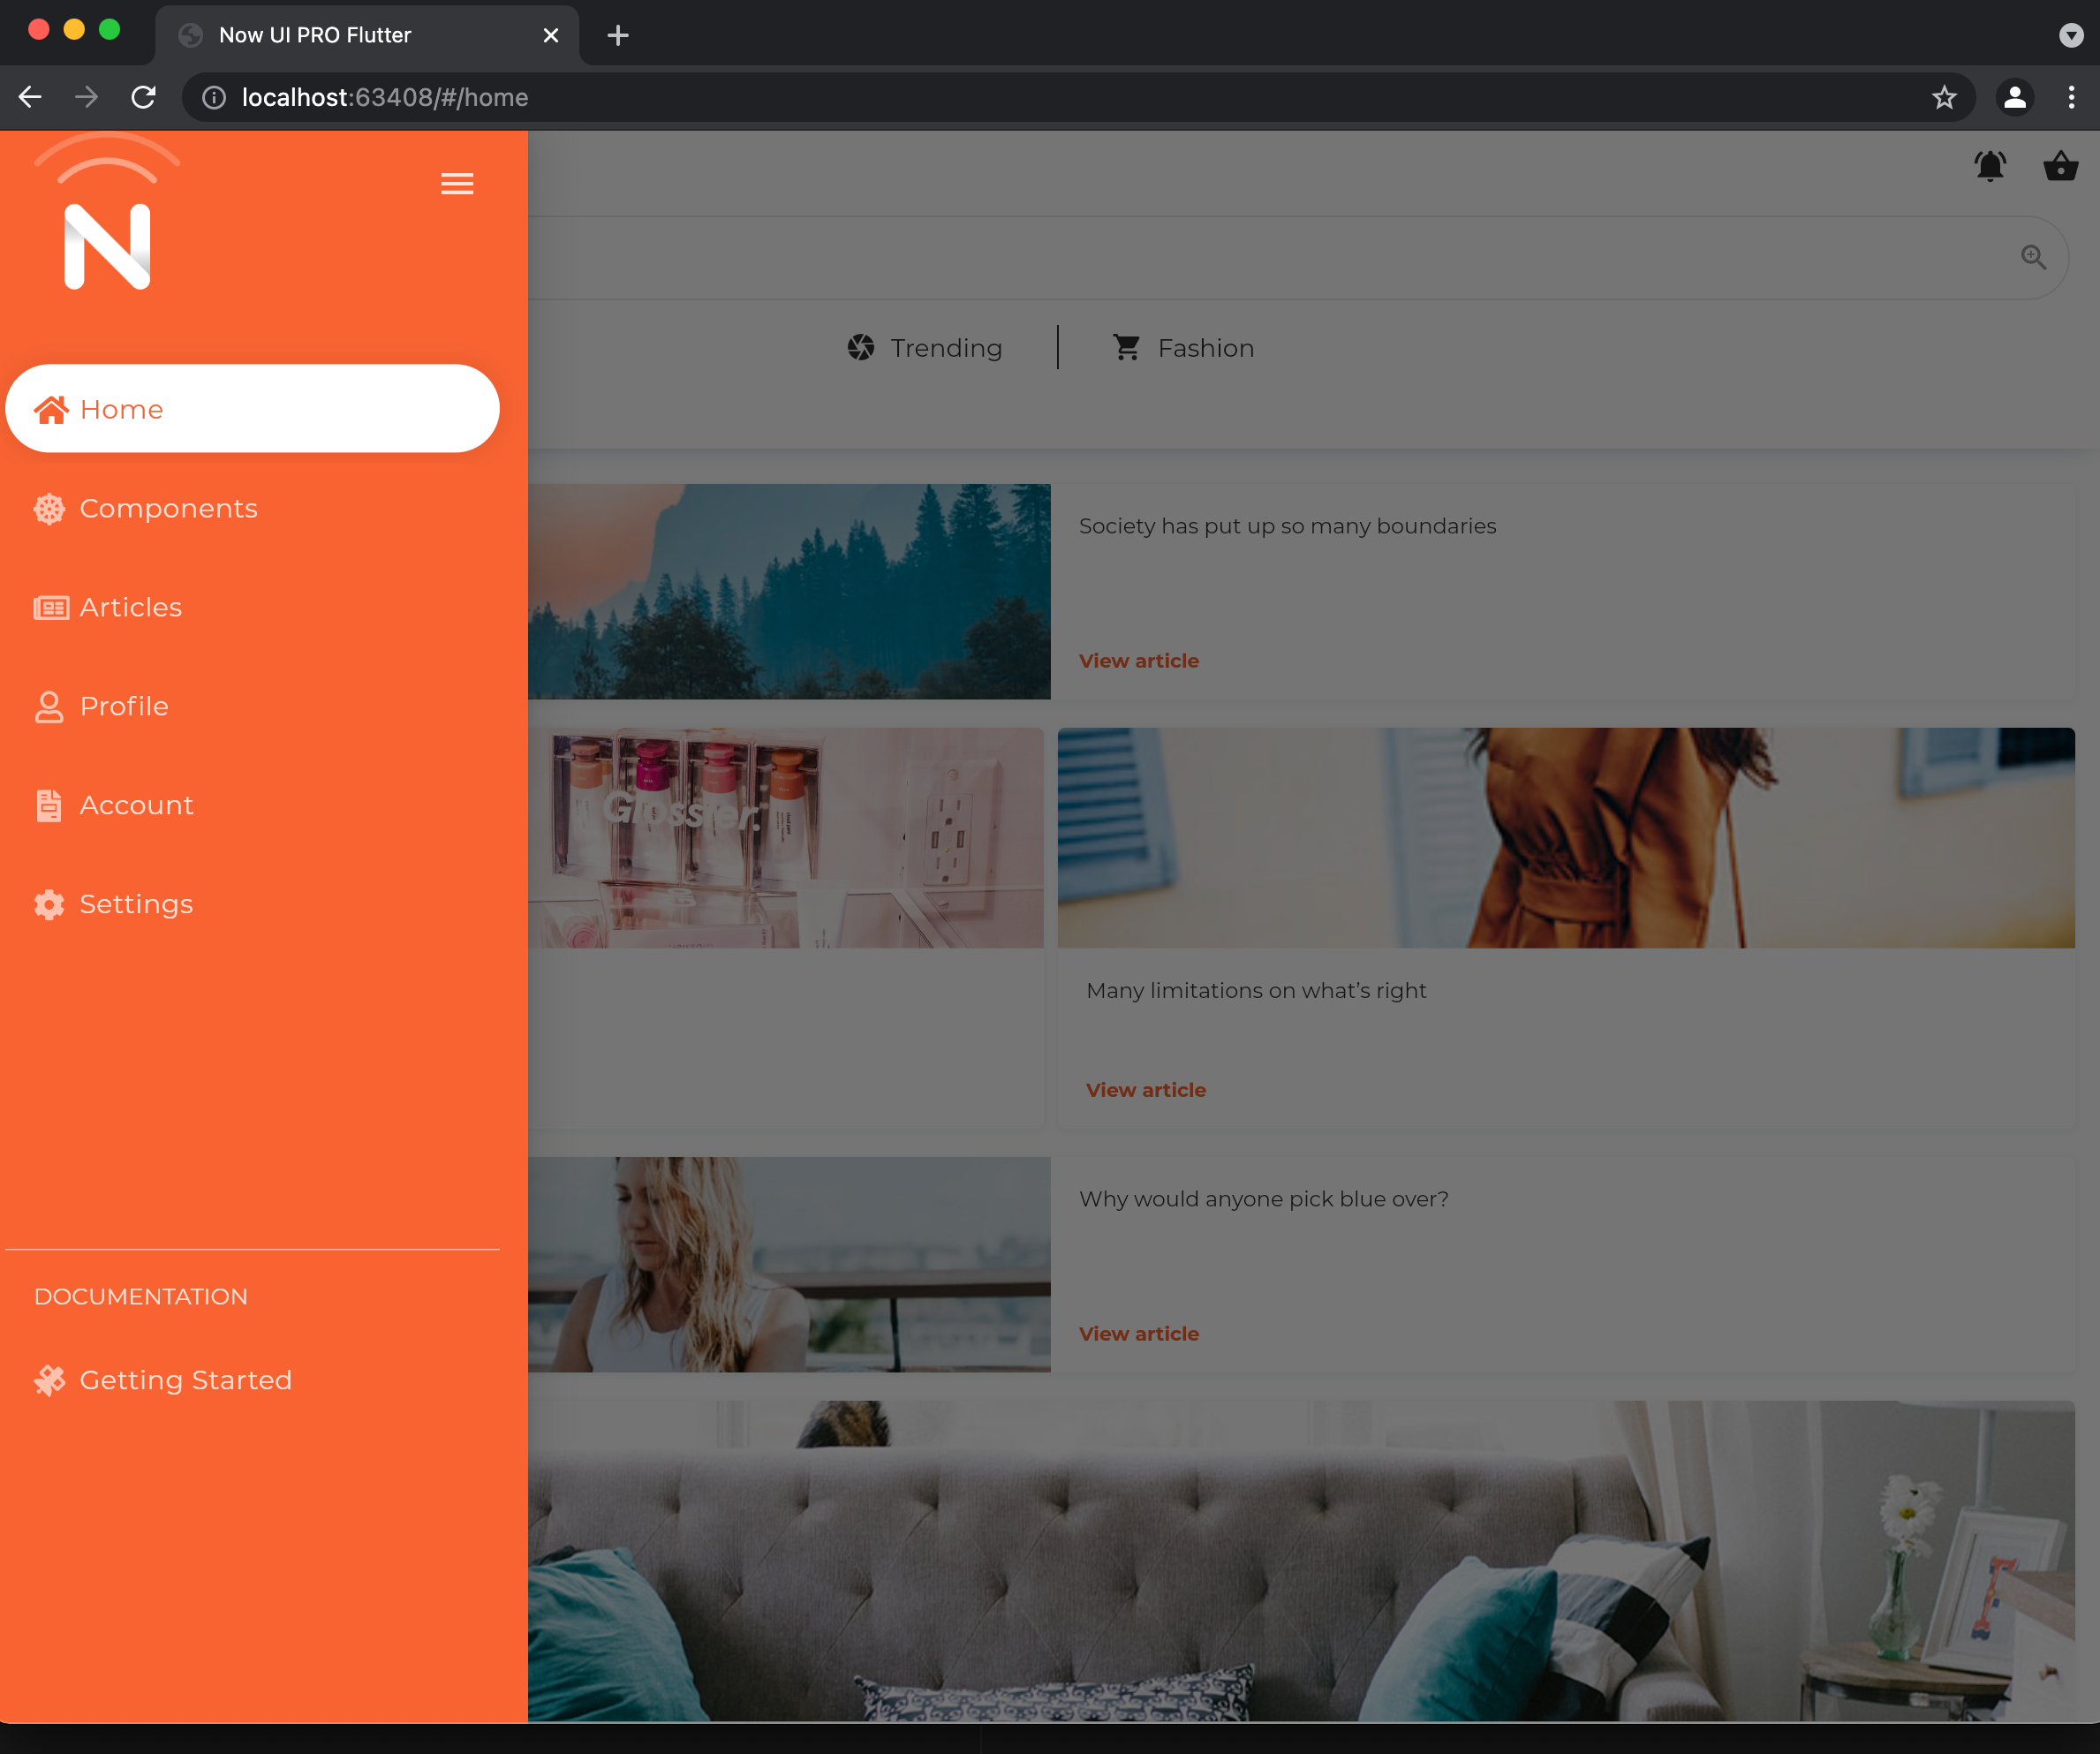Click the search magnifier icon
The width and height of the screenshot is (2100, 1754).
click(2033, 257)
